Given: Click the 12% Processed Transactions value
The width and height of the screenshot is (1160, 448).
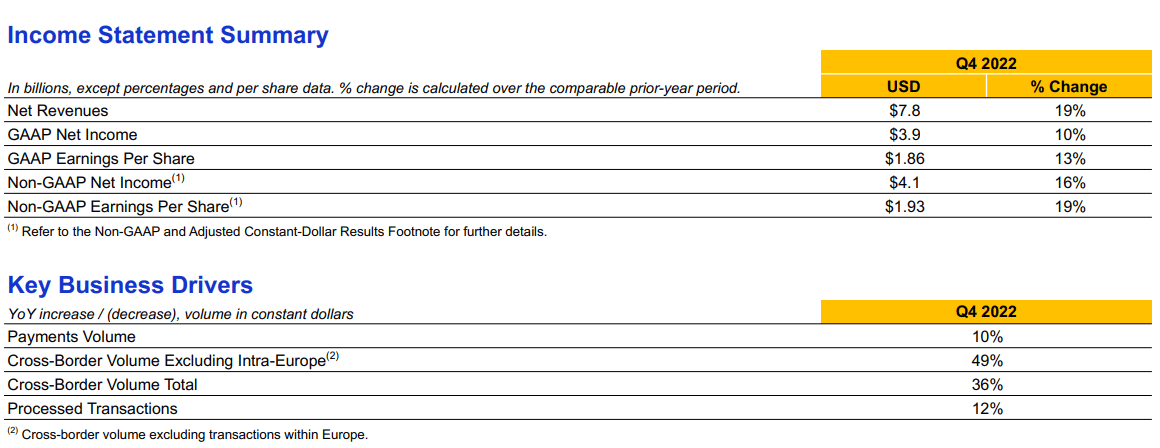Looking at the screenshot, I should coord(987,408).
